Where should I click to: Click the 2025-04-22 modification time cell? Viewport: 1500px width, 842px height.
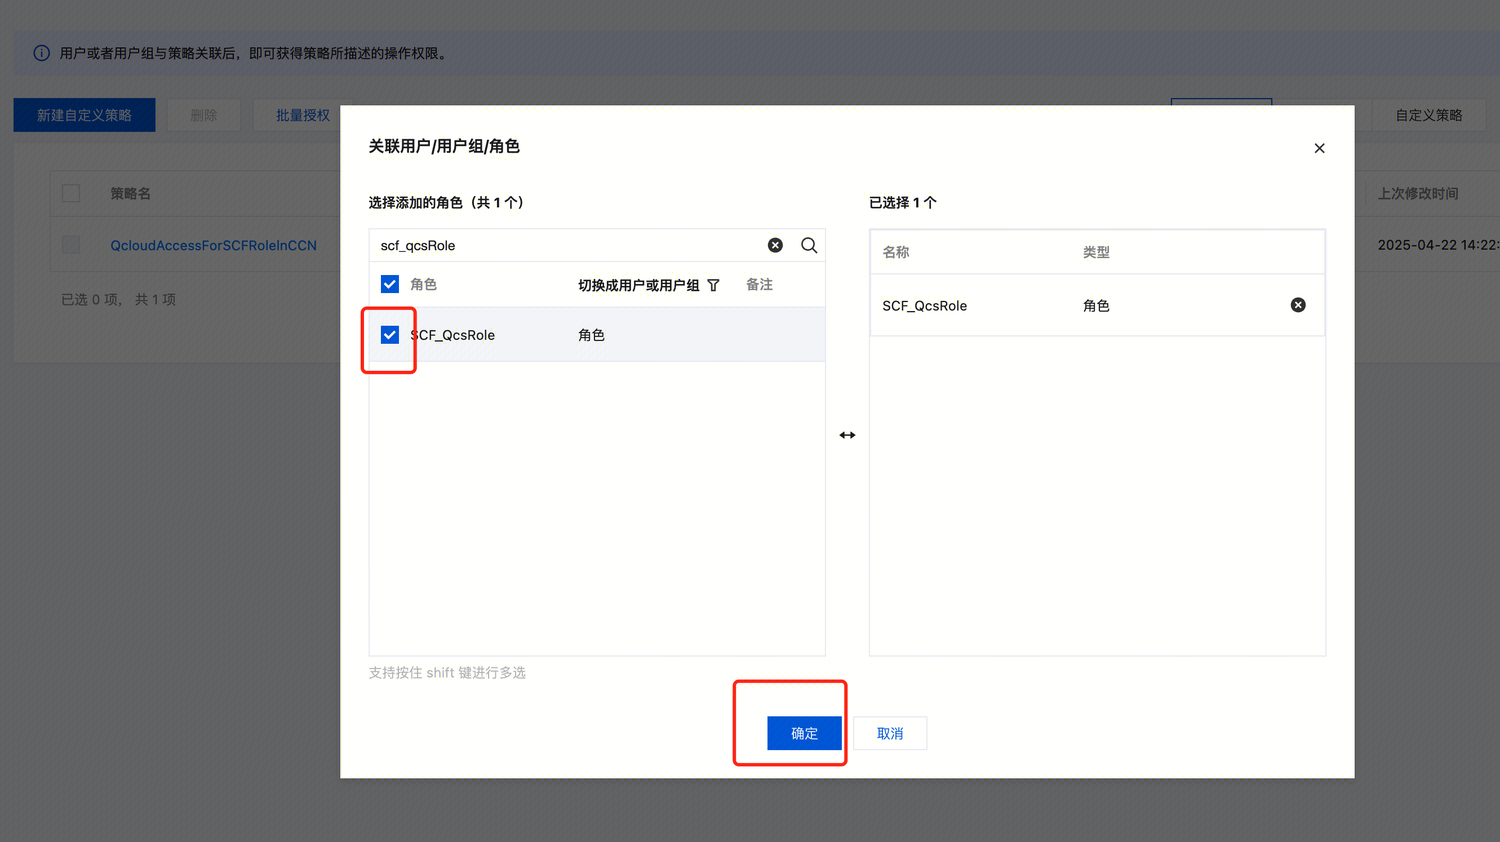(1438, 245)
